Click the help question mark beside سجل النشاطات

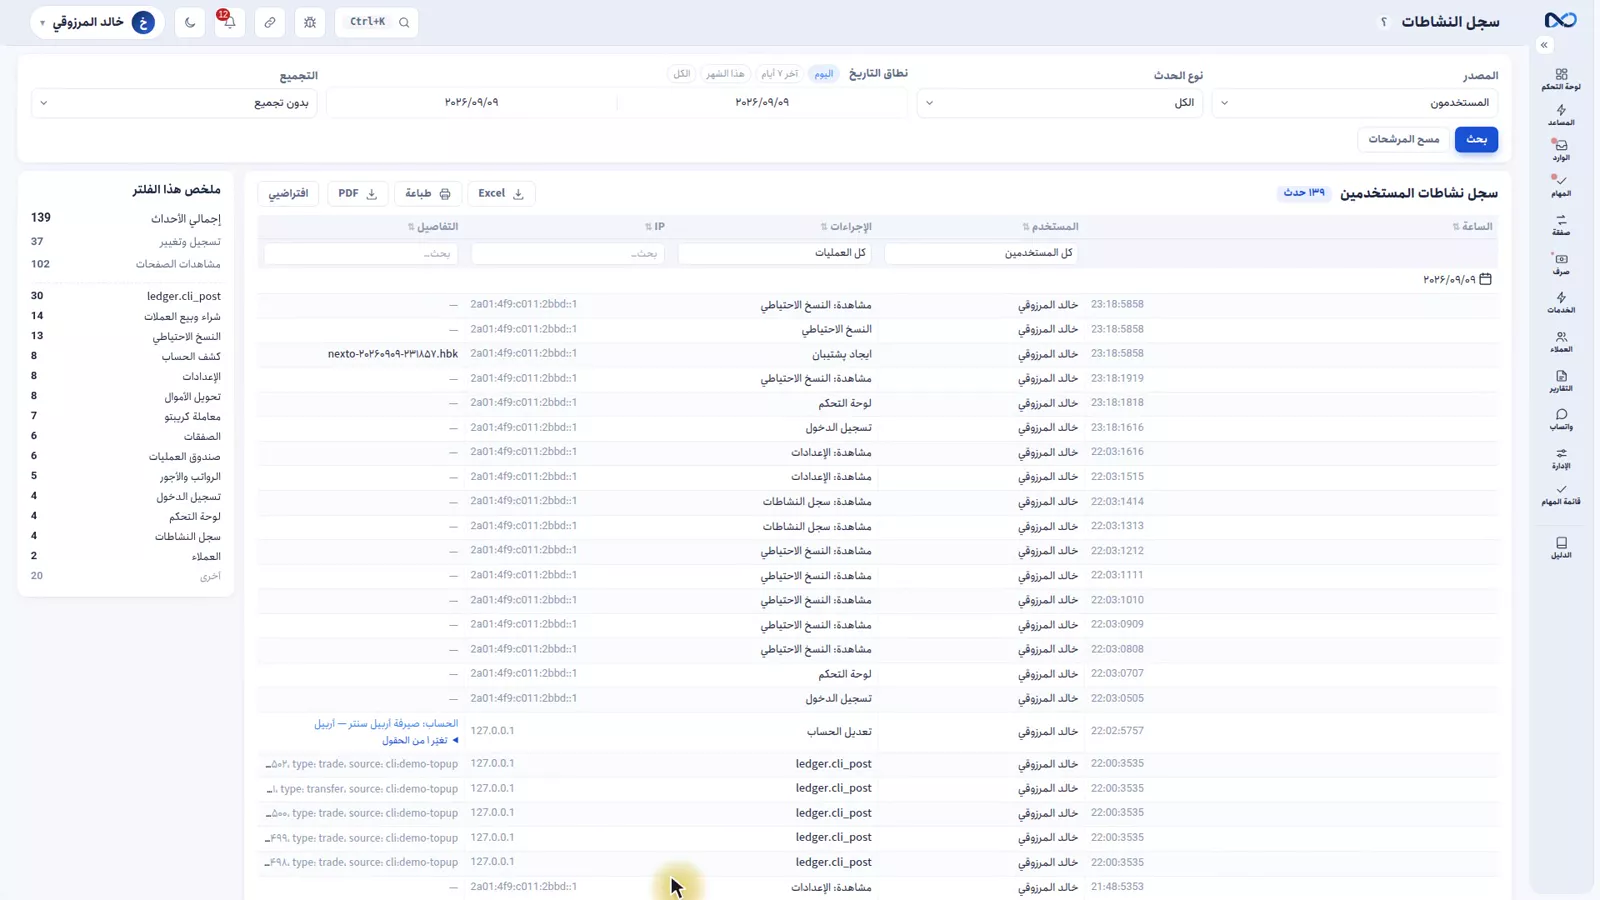tap(1384, 22)
